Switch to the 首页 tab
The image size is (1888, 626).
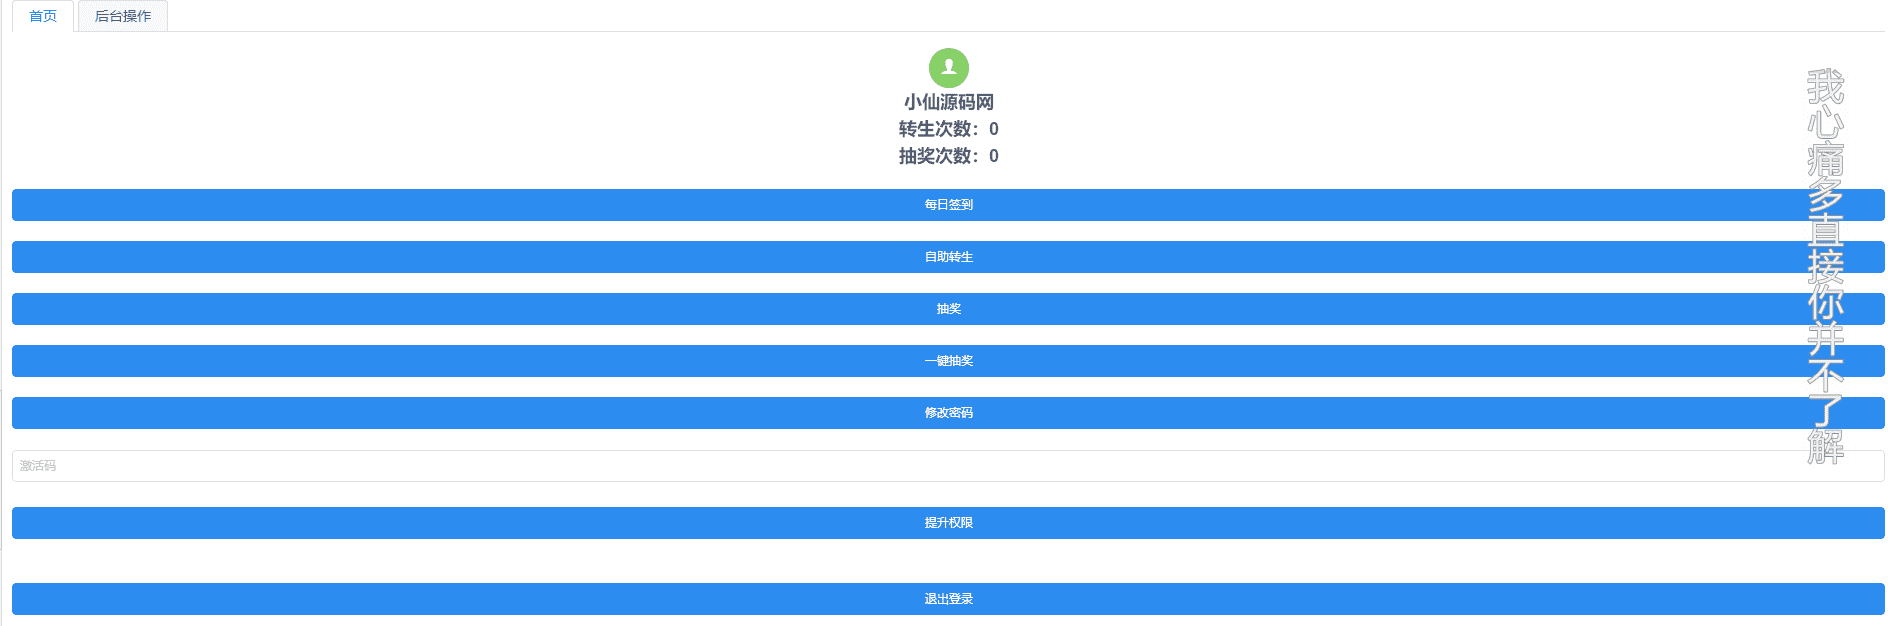[x=43, y=16]
